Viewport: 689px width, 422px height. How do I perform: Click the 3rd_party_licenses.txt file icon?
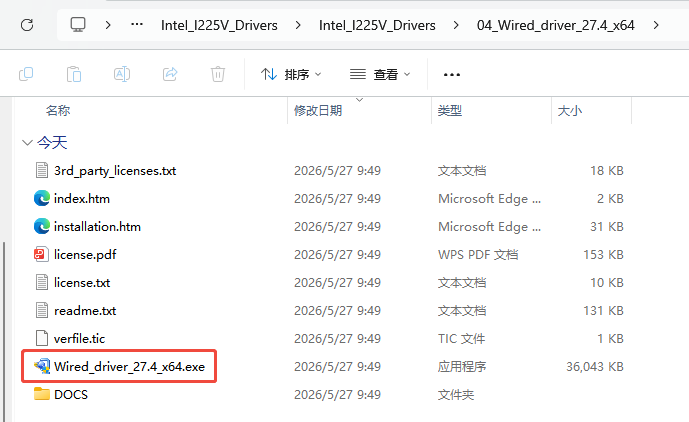(42, 171)
